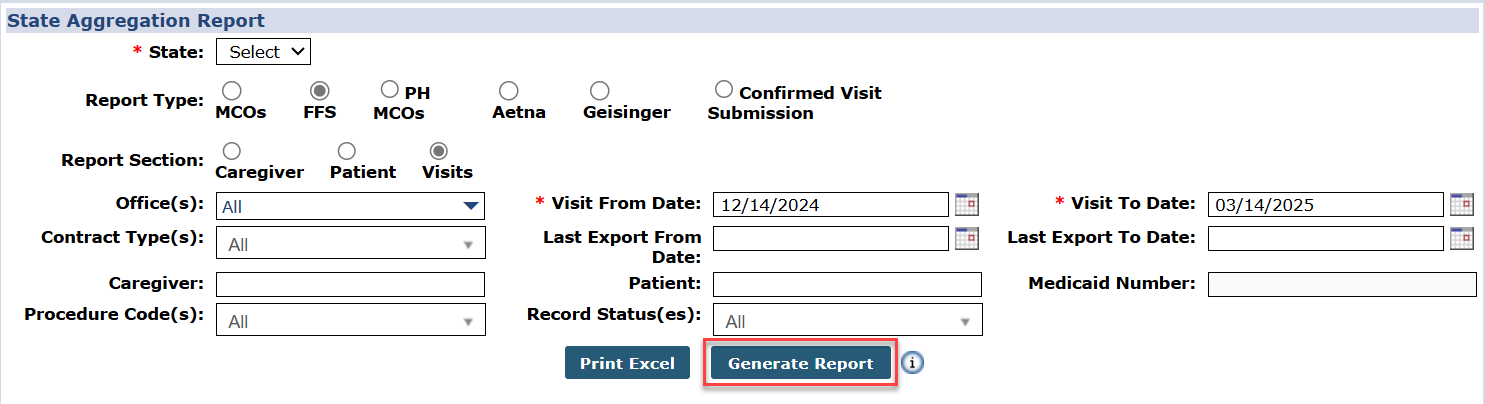This screenshot has width=1485, height=404.
Task: Click the info icon beside Generate Report
Action: click(912, 364)
